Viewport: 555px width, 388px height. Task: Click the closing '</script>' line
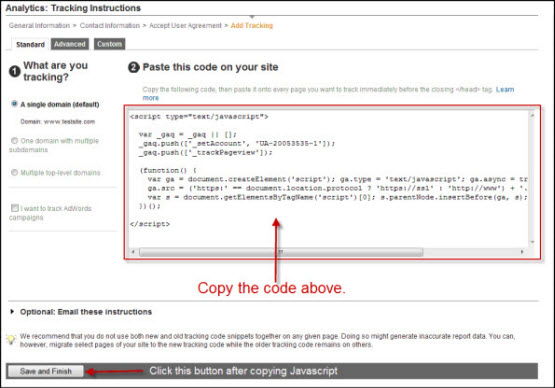(x=150, y=224)
